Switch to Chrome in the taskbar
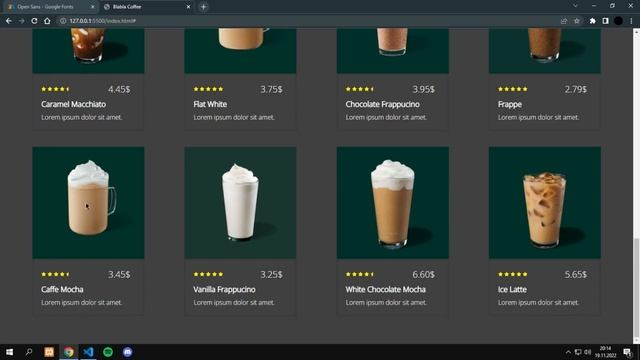Image resolution: width=640 pixels, height=360 pixels. coord(69,352)
